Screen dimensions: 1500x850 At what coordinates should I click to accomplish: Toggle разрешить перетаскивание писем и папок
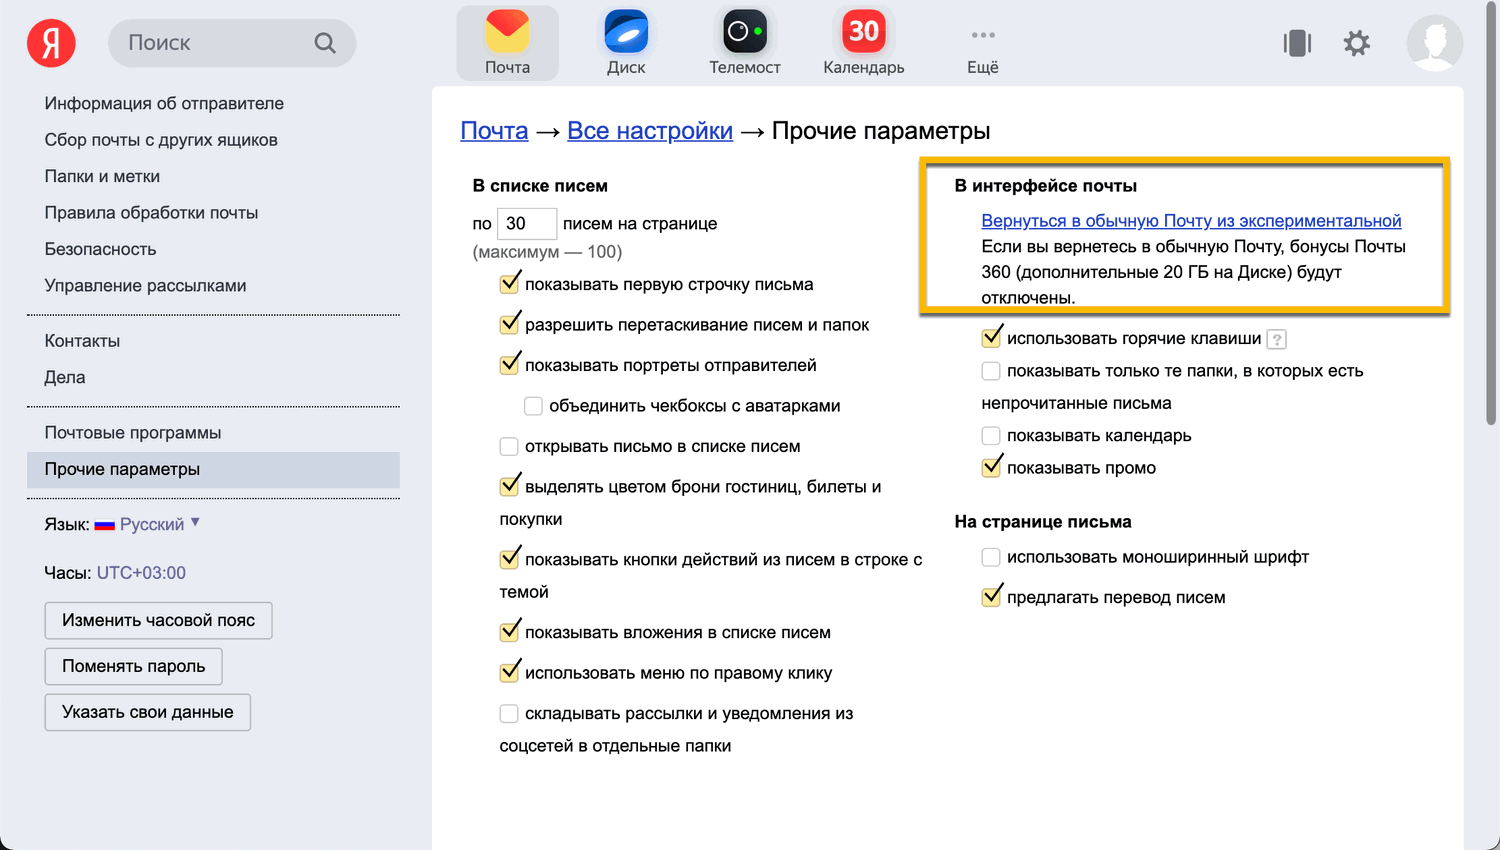tap(510, 324)
